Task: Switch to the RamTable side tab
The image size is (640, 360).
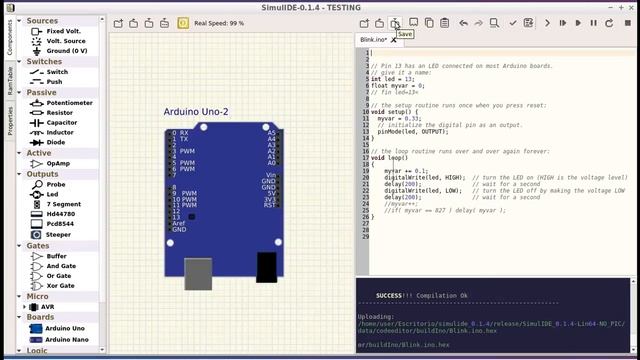Action: [x=10, y=81]
